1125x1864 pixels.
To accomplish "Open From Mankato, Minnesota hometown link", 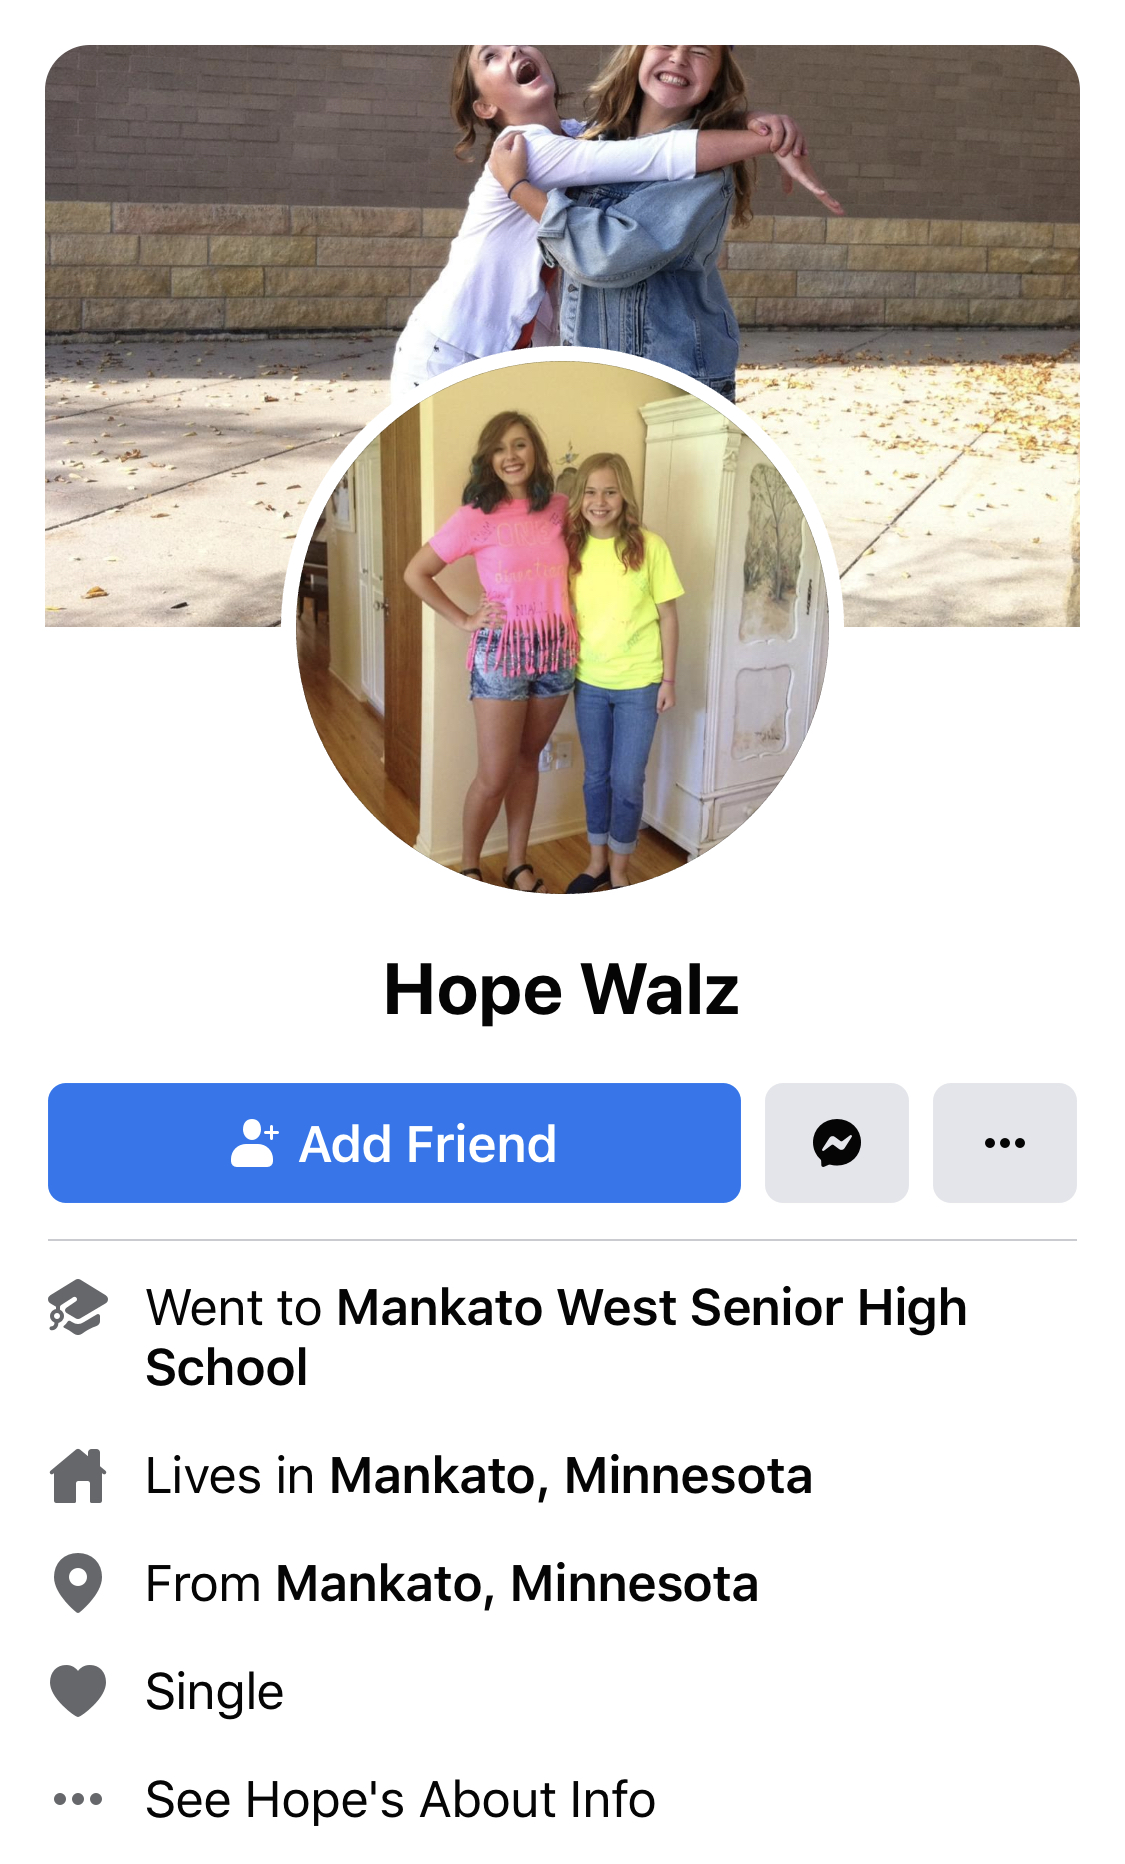I will point(517,1584).
